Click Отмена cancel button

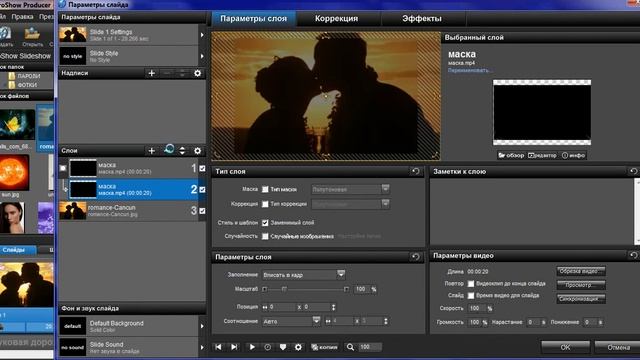pyautogui.click(x=618, y=347)
